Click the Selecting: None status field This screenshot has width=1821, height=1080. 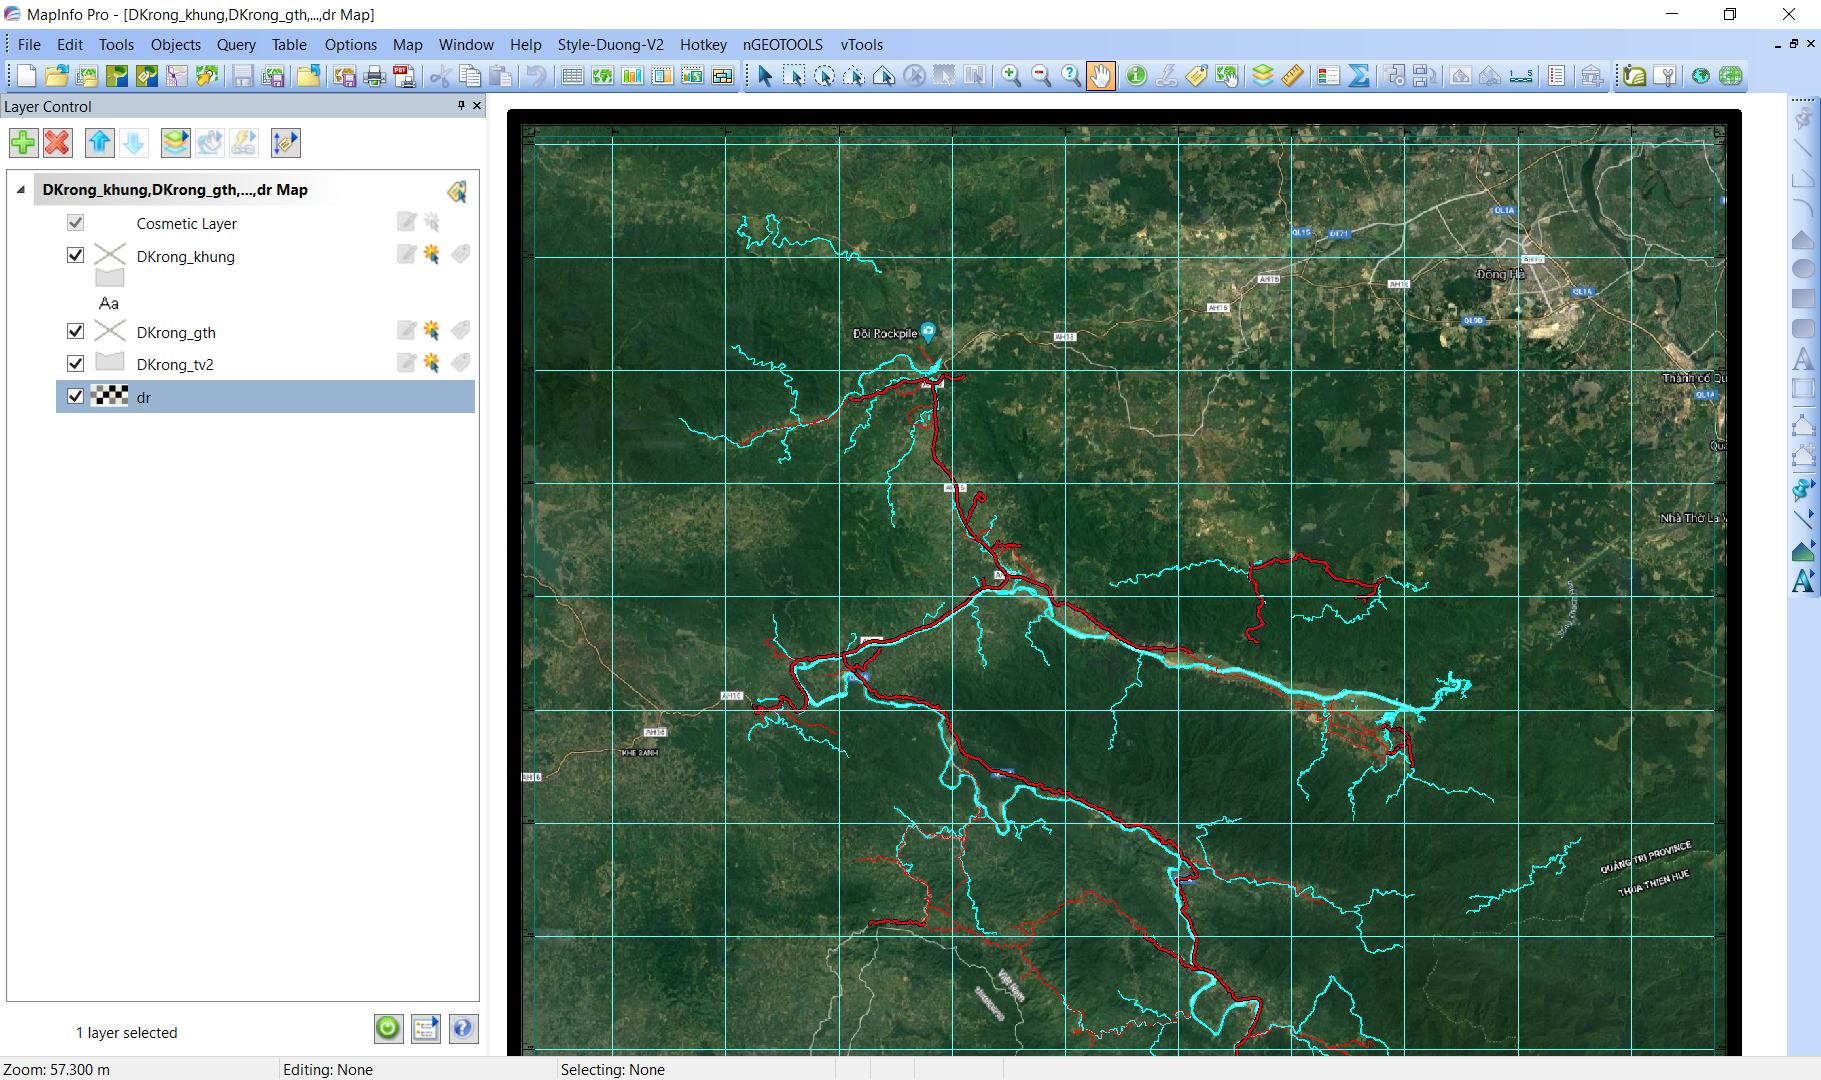coord(695,1069)
